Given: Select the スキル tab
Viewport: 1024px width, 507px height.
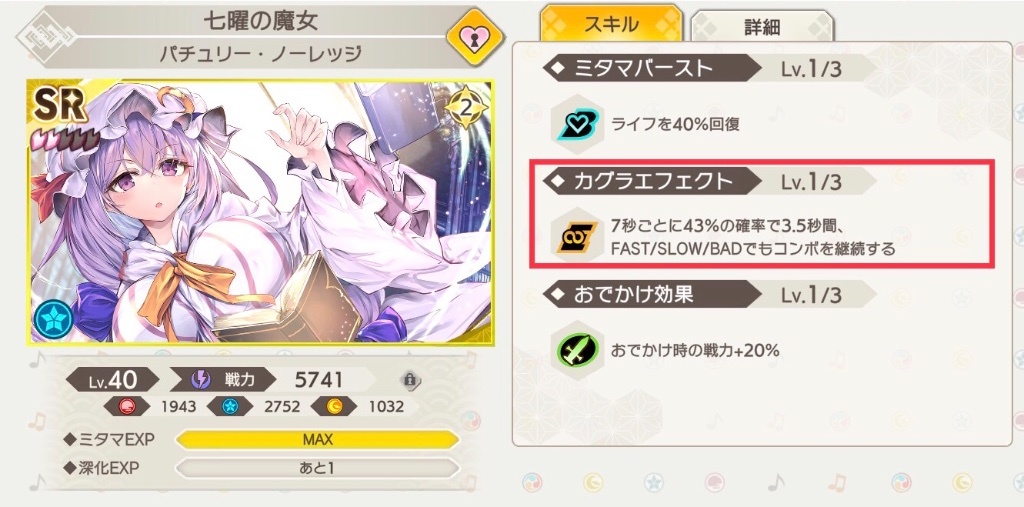Looking at the screenshot, I should [x=611, y=25].
